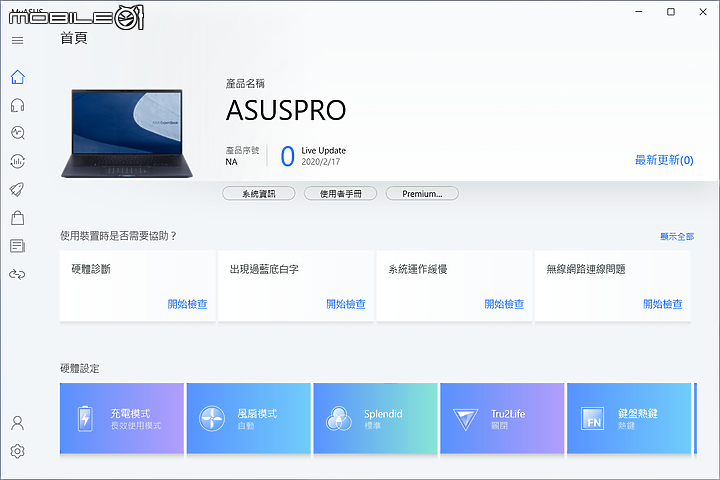Open the news page sidebar icon
The width and height of the screenshot is (720, 480).
pyautogui.click(x=17, y=246)
